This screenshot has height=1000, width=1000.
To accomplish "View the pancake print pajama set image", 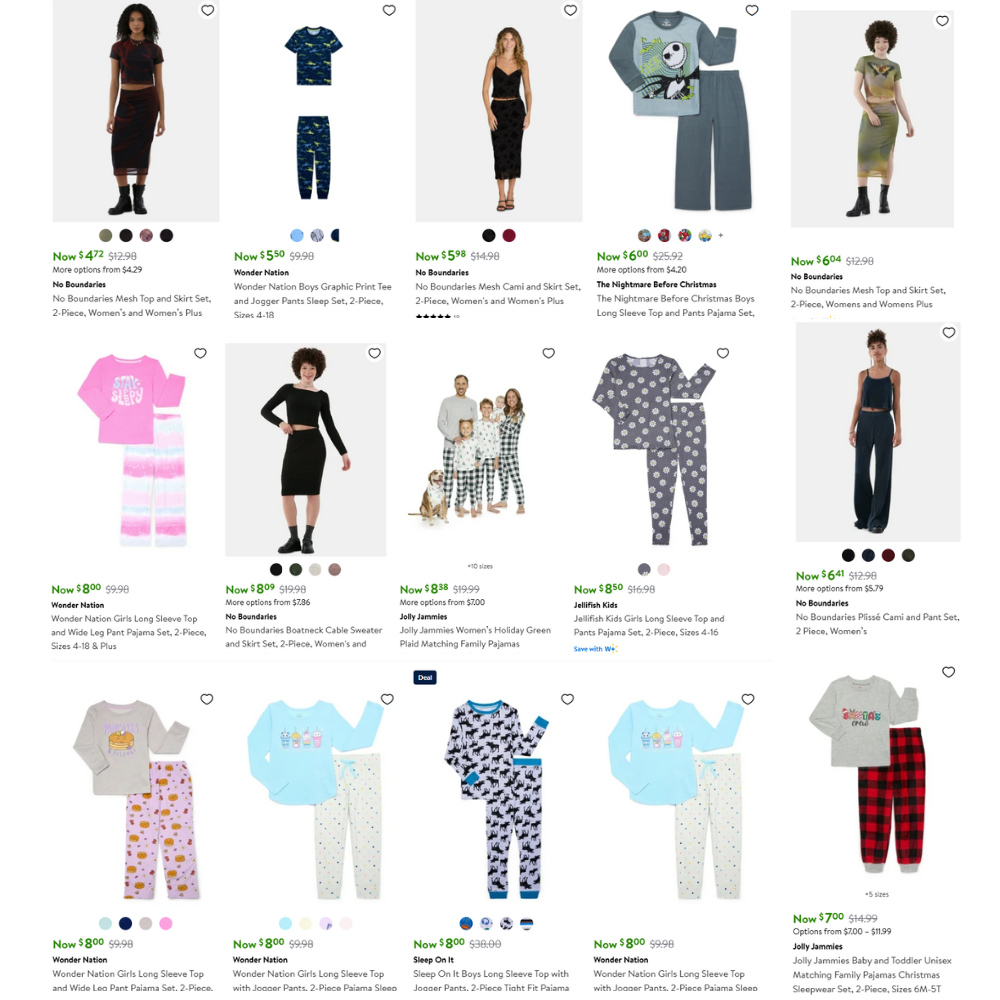I will 136,799.
